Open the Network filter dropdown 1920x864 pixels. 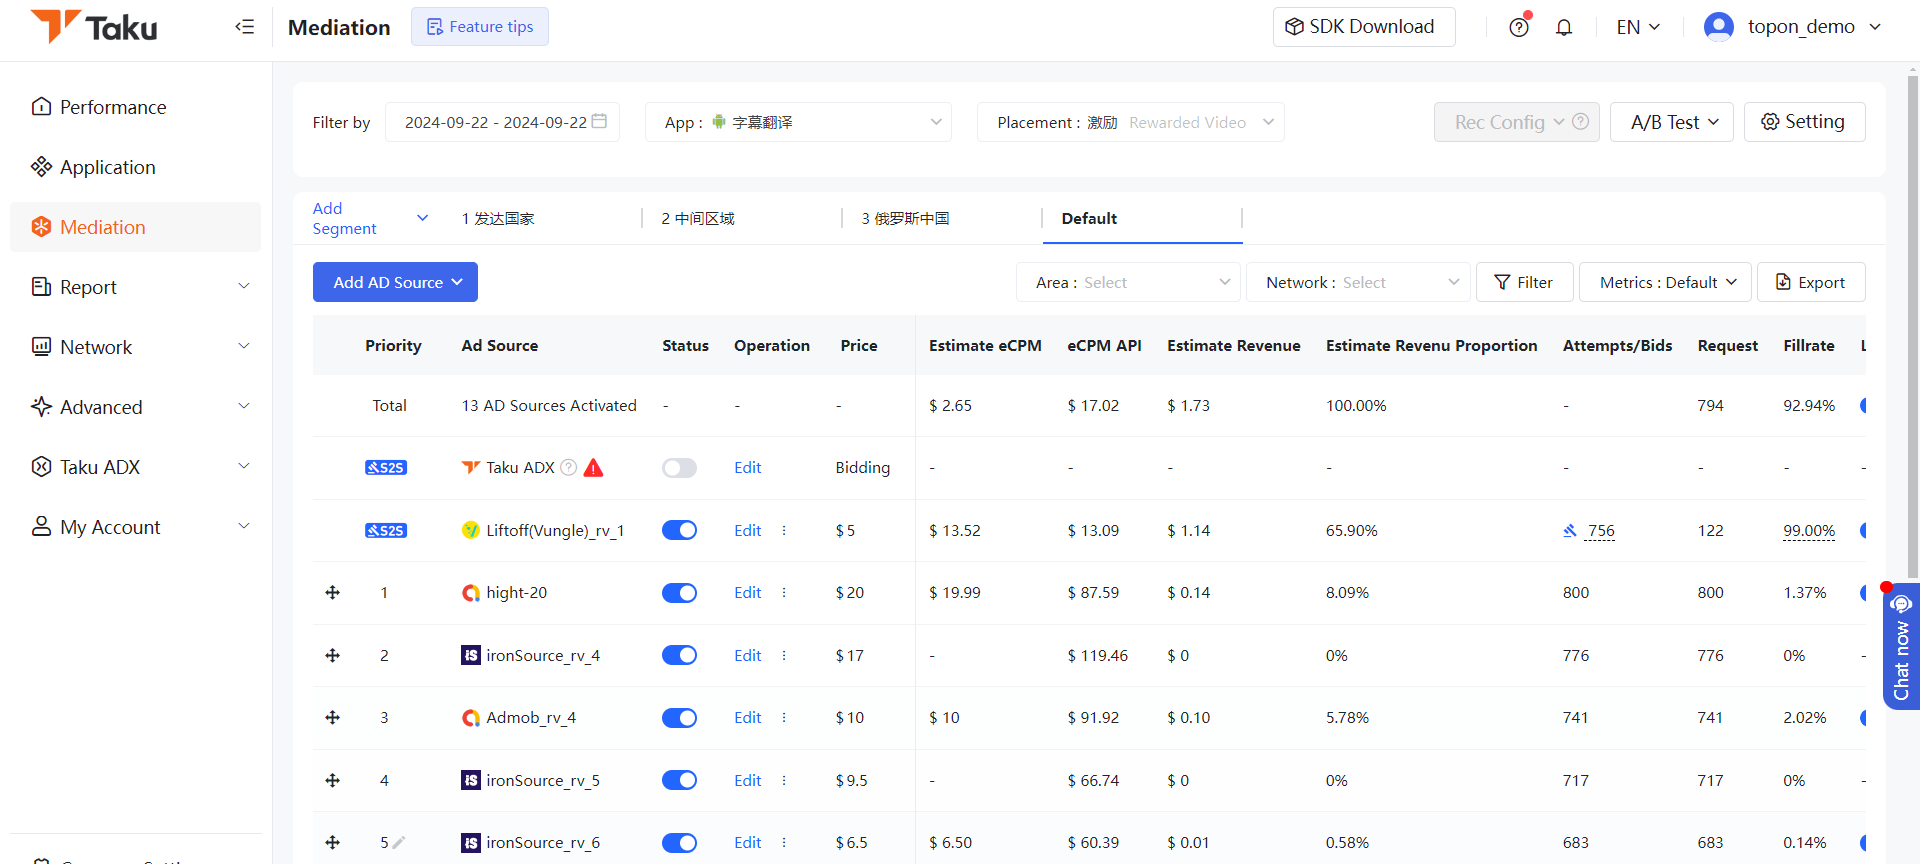tap(1358, 282)
